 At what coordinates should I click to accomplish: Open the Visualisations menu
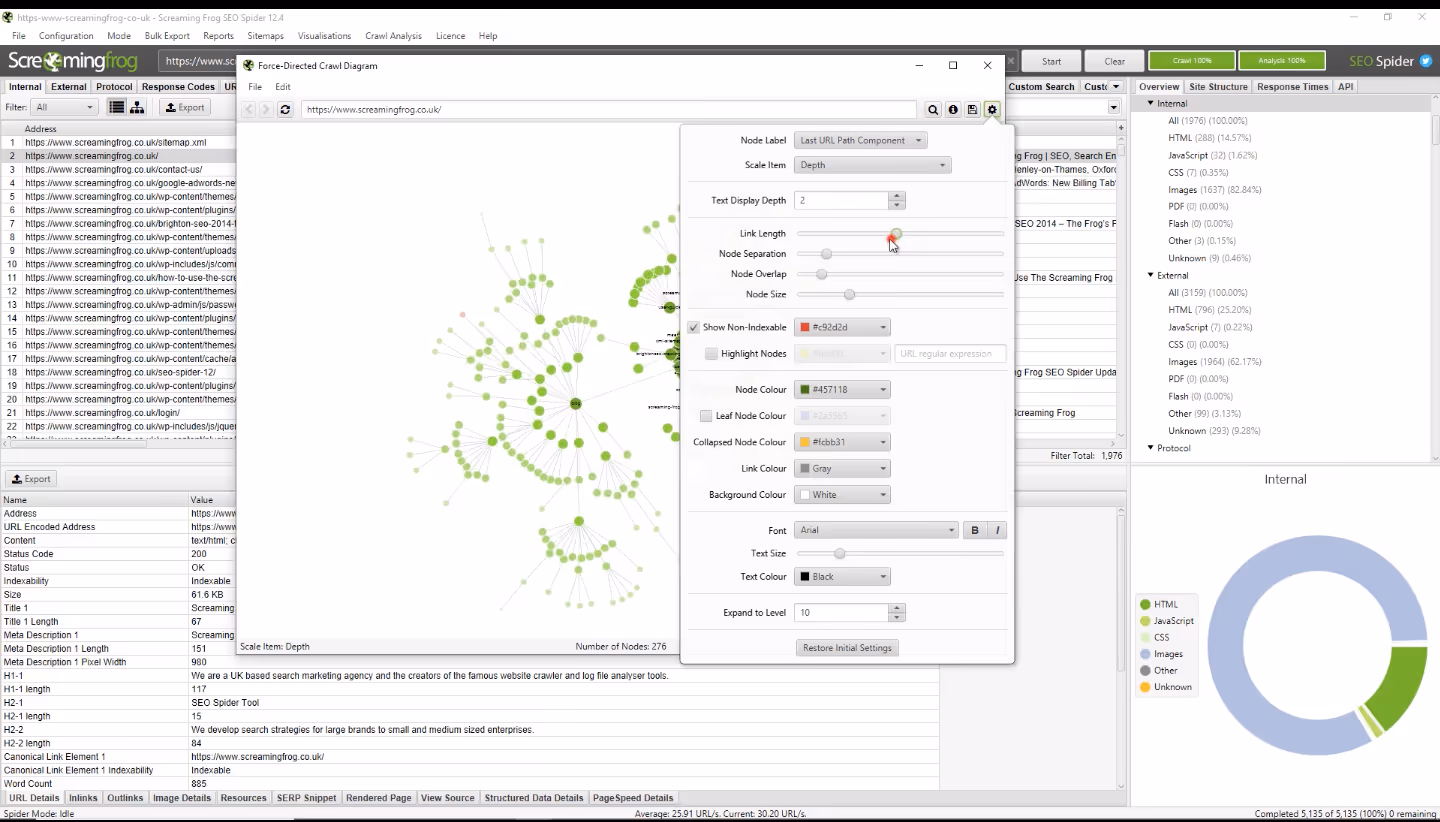[x=324, y=36]
